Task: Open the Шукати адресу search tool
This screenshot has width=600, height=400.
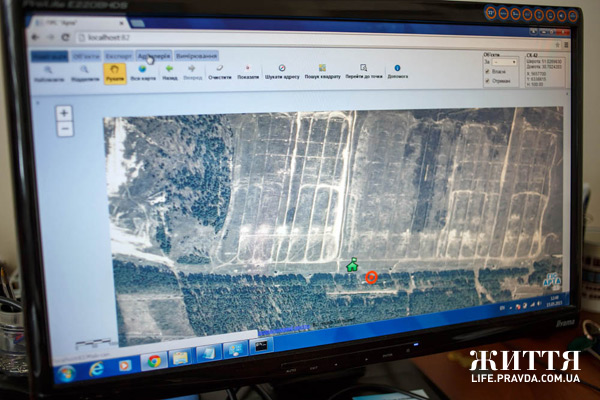Action: coord(283,71)
